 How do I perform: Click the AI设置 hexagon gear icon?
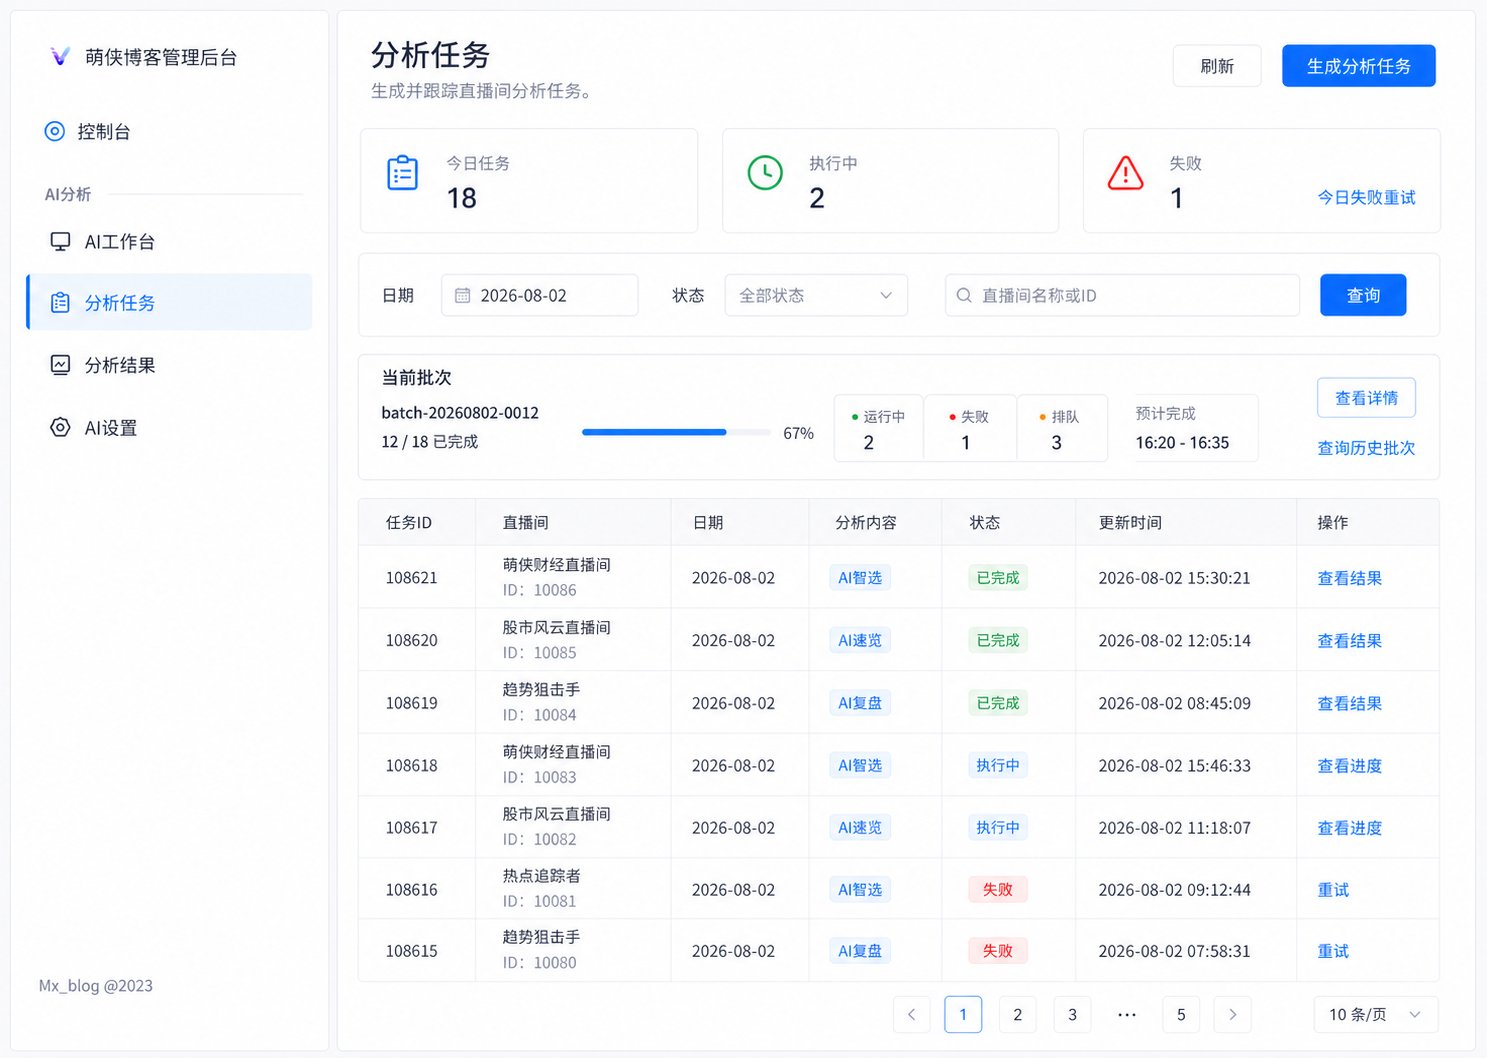tap(60, 427)
